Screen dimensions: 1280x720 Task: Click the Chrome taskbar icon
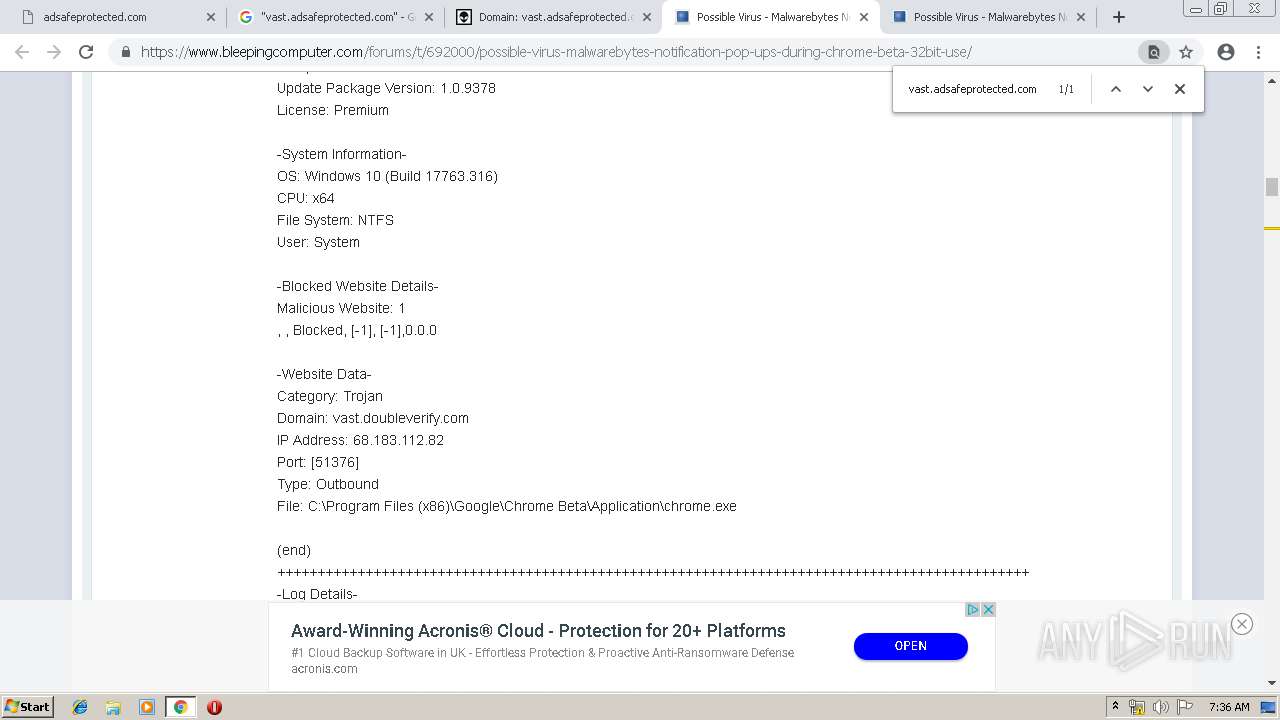[x=180, y=707]
